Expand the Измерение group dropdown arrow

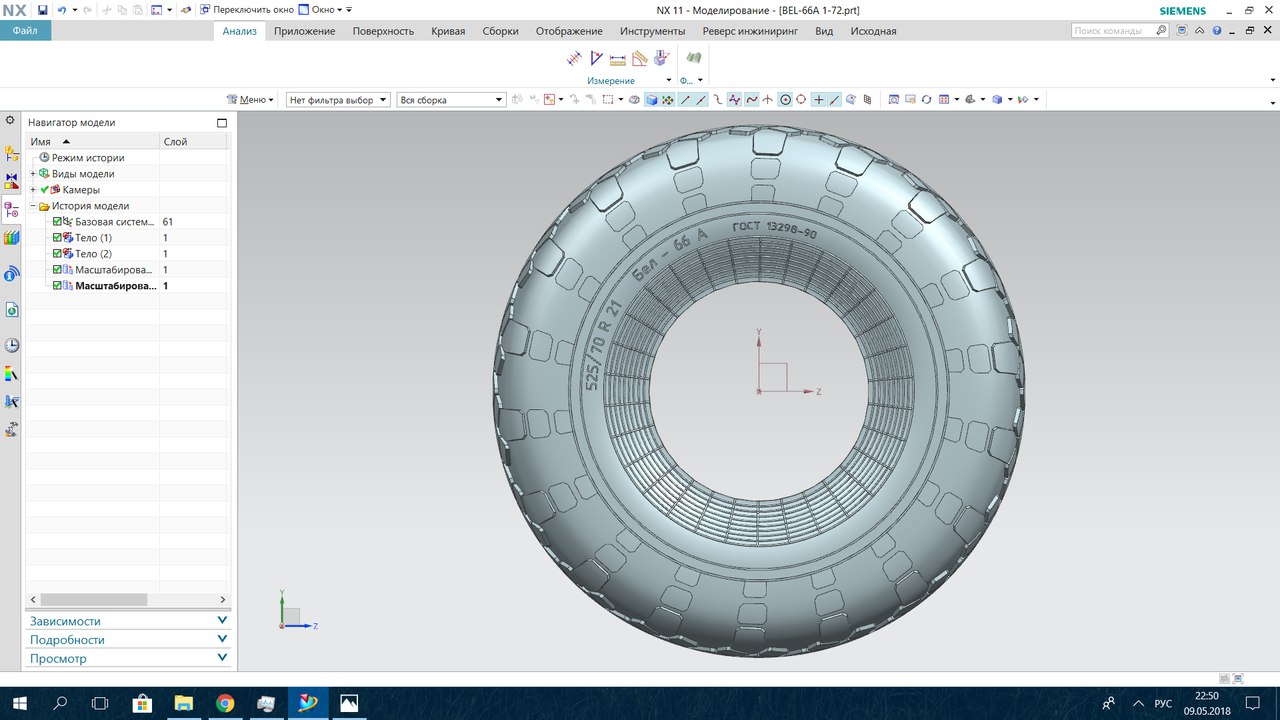pyautogui.click(x=669, y=81)
